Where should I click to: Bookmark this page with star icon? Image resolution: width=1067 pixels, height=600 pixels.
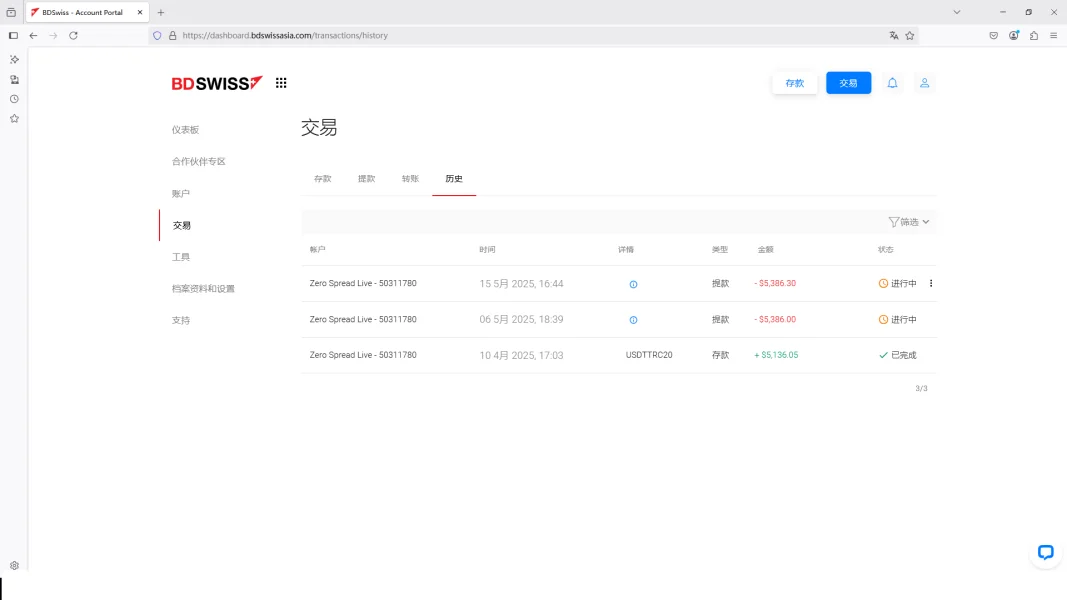click(910, 35)
